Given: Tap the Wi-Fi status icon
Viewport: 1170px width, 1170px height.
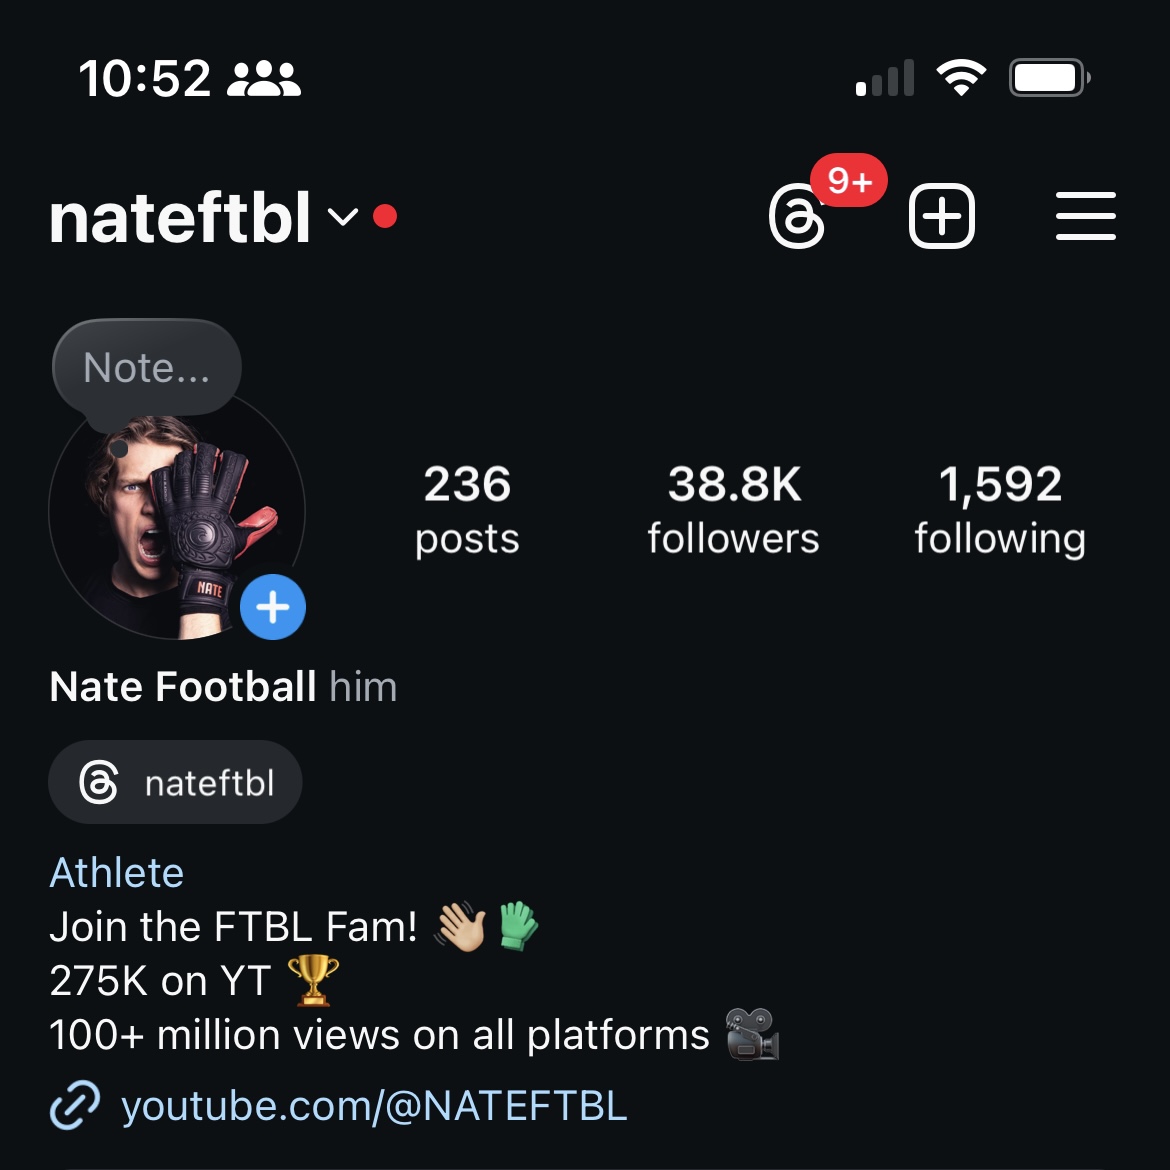Looking at the screenshot, I should click(x=961, y=78).
